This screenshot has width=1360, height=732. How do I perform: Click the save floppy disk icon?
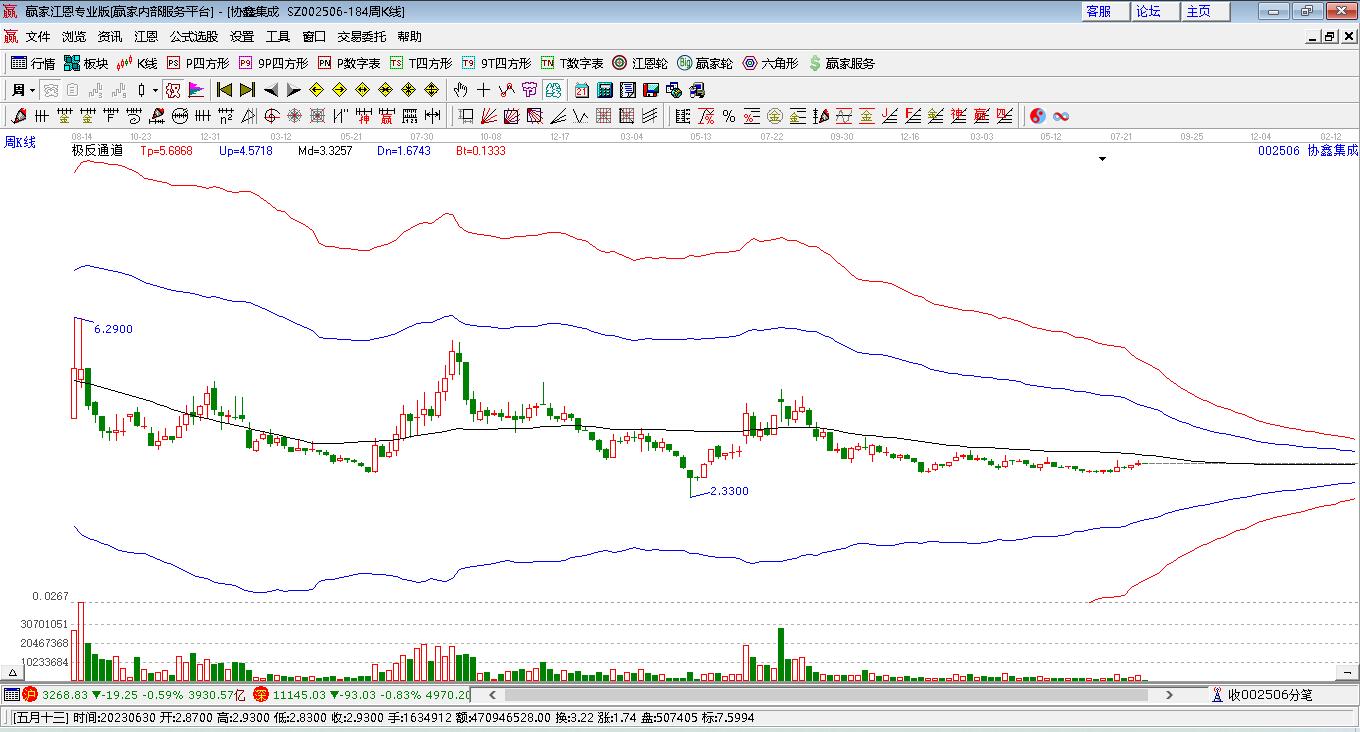point(650,90)
